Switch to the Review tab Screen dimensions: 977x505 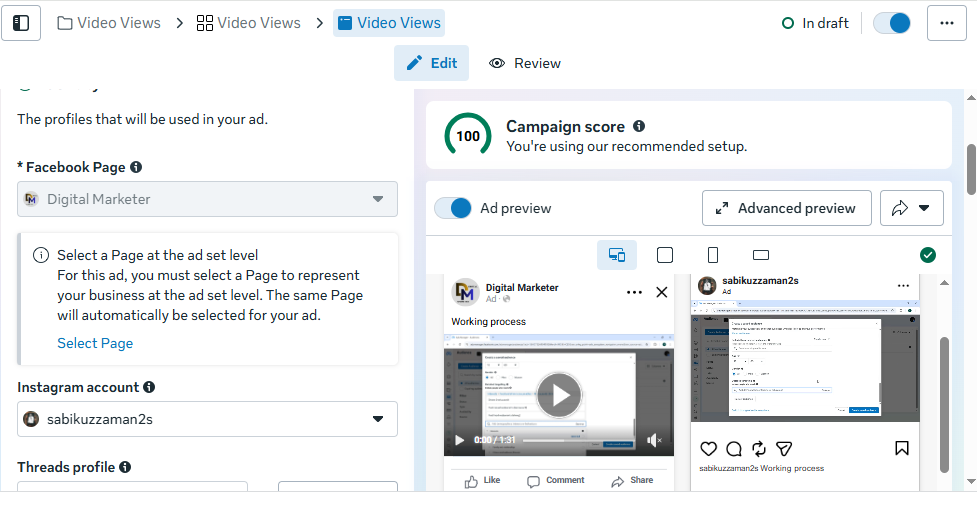[x=525, y=63]
